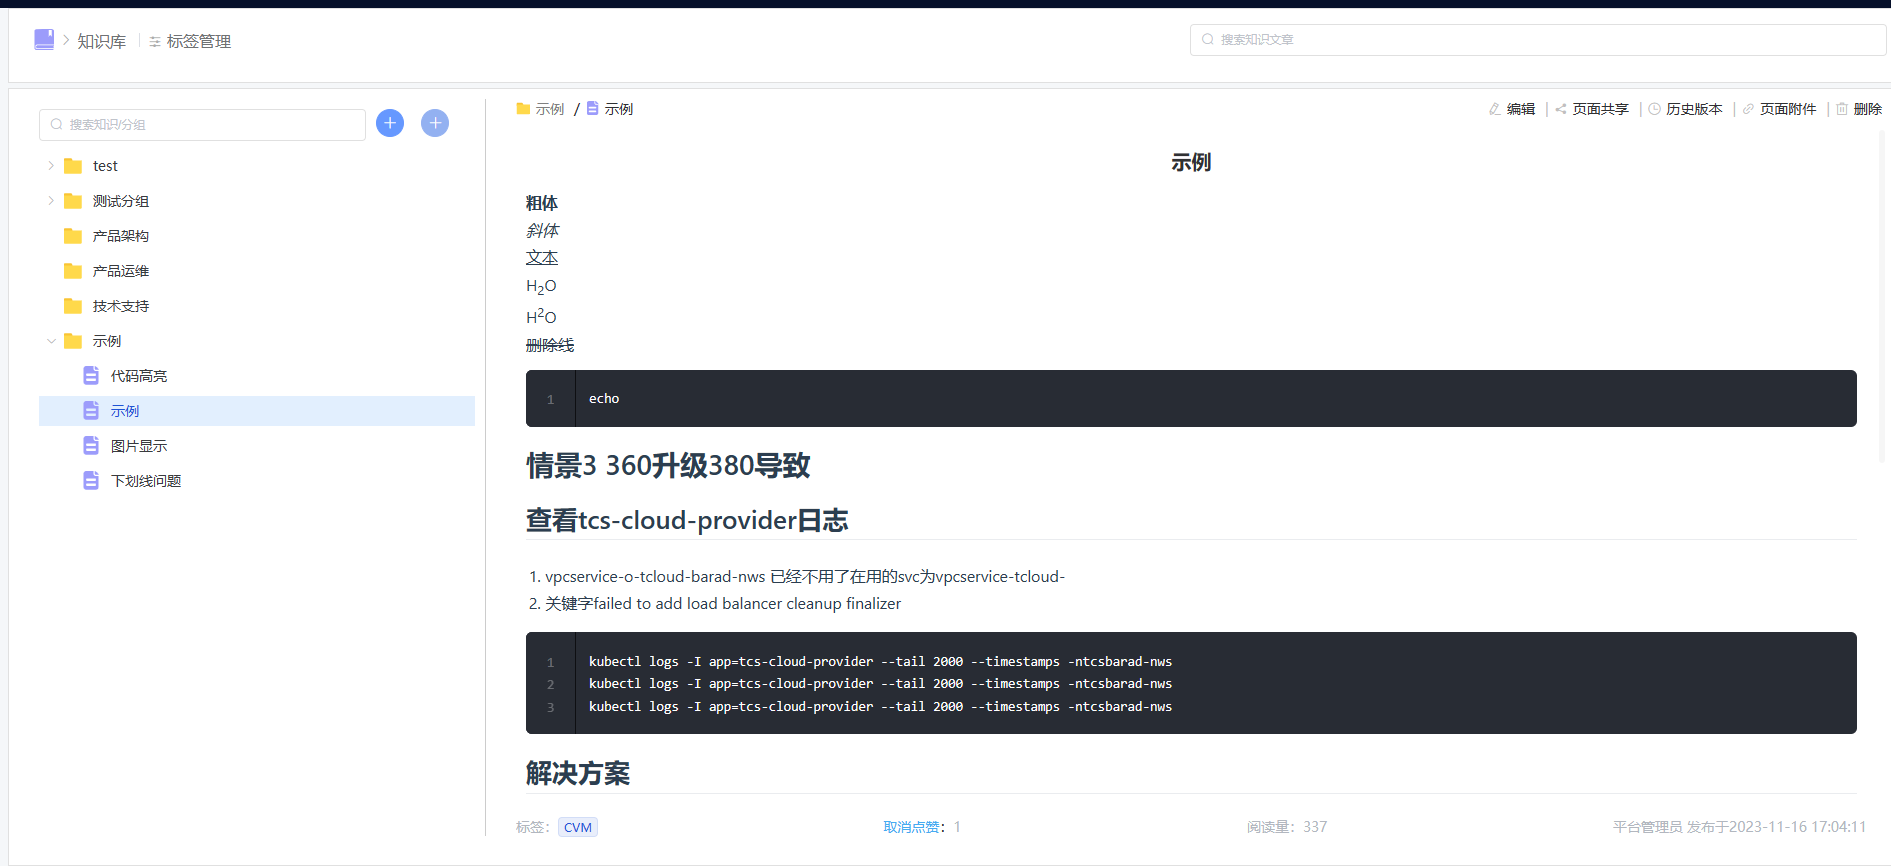Click the trash icon beside 删除
Screen dimensions: 1891x866
(1842, 109)
